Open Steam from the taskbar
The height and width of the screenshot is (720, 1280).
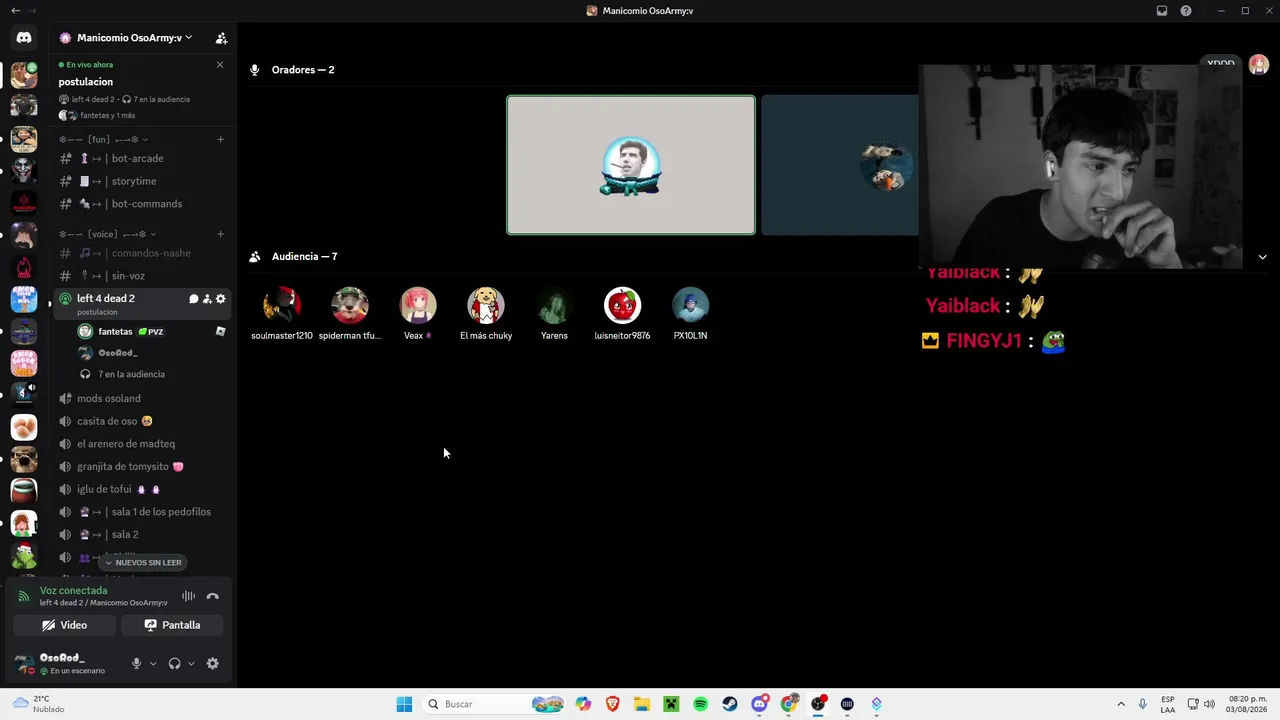730,704
